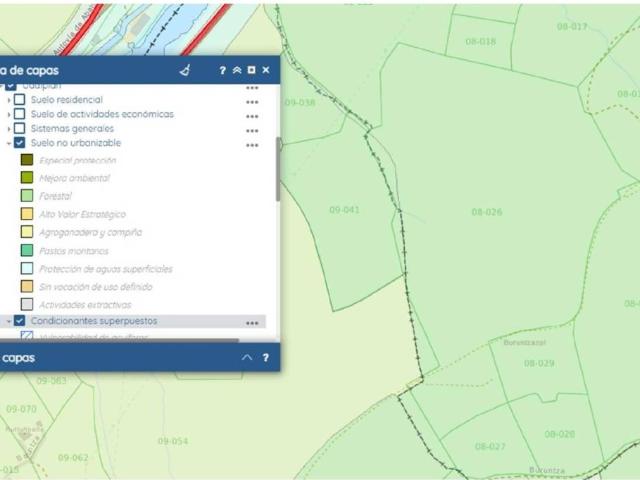Click the layers panel horizontal scrollbar
Image resolution: width=640 pixels, height=480 pixels.
pos(119,340)
